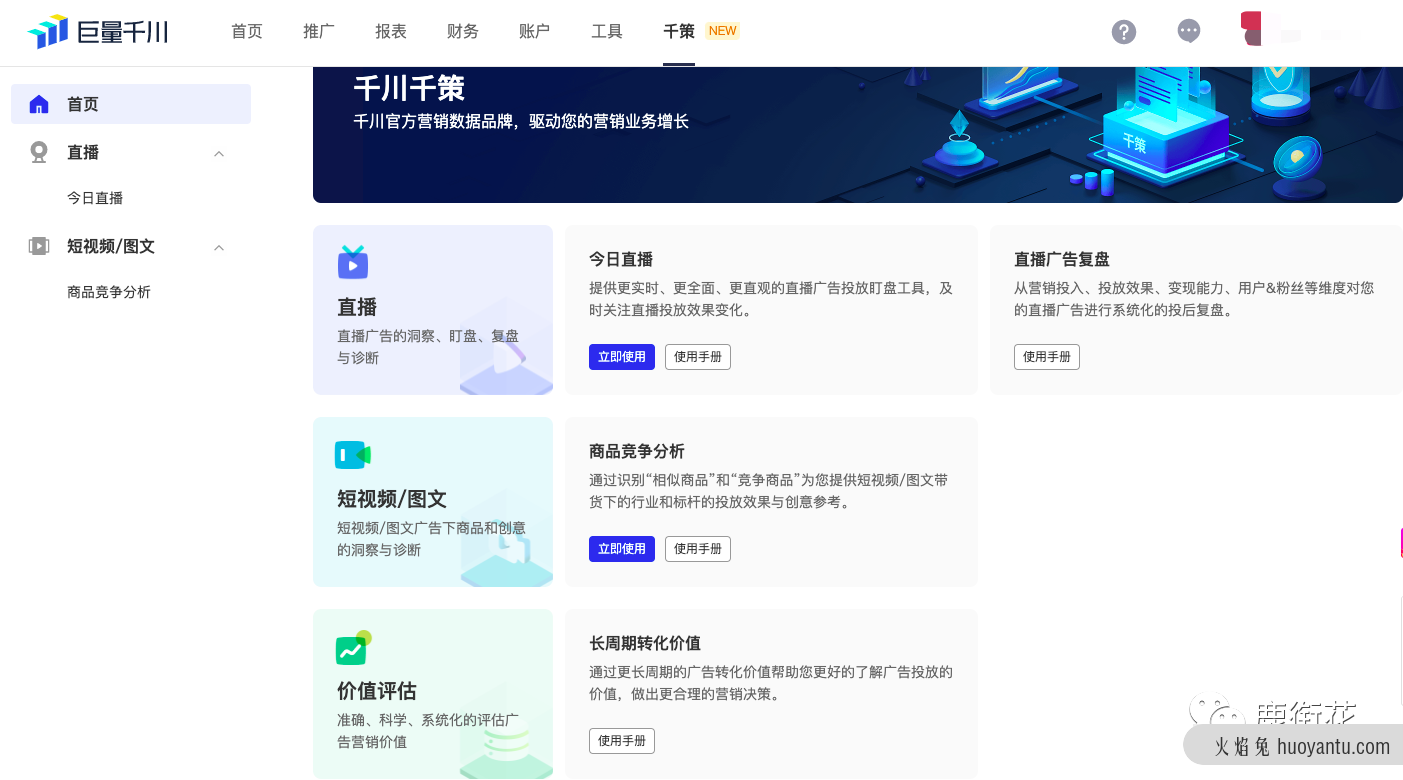Select 今日直播 in the left sidebar

point(95,198)
